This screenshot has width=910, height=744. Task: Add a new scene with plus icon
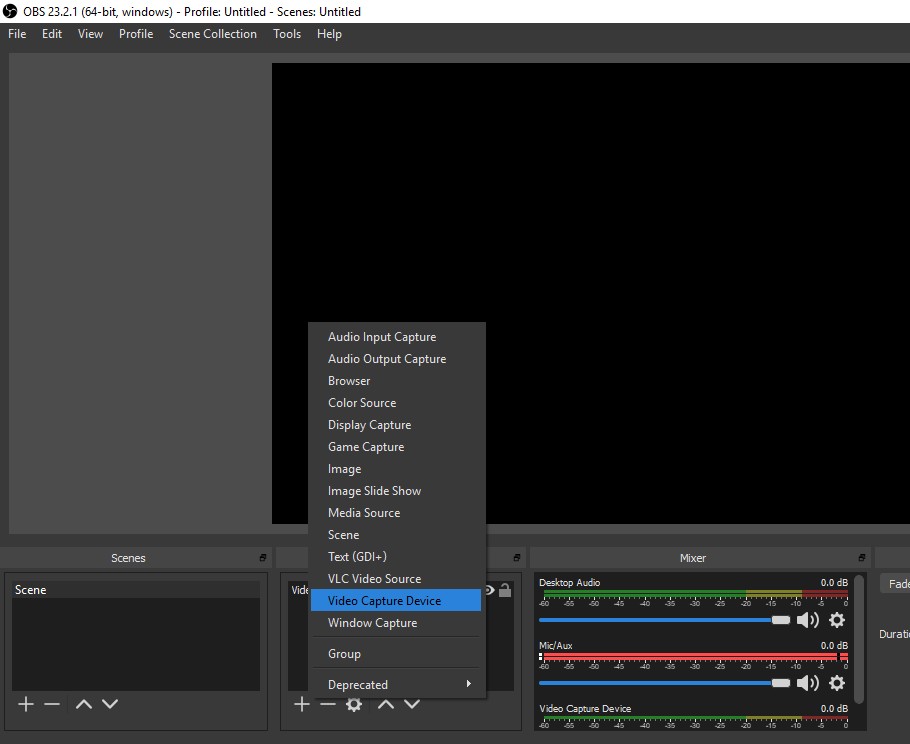pos(26,704)
